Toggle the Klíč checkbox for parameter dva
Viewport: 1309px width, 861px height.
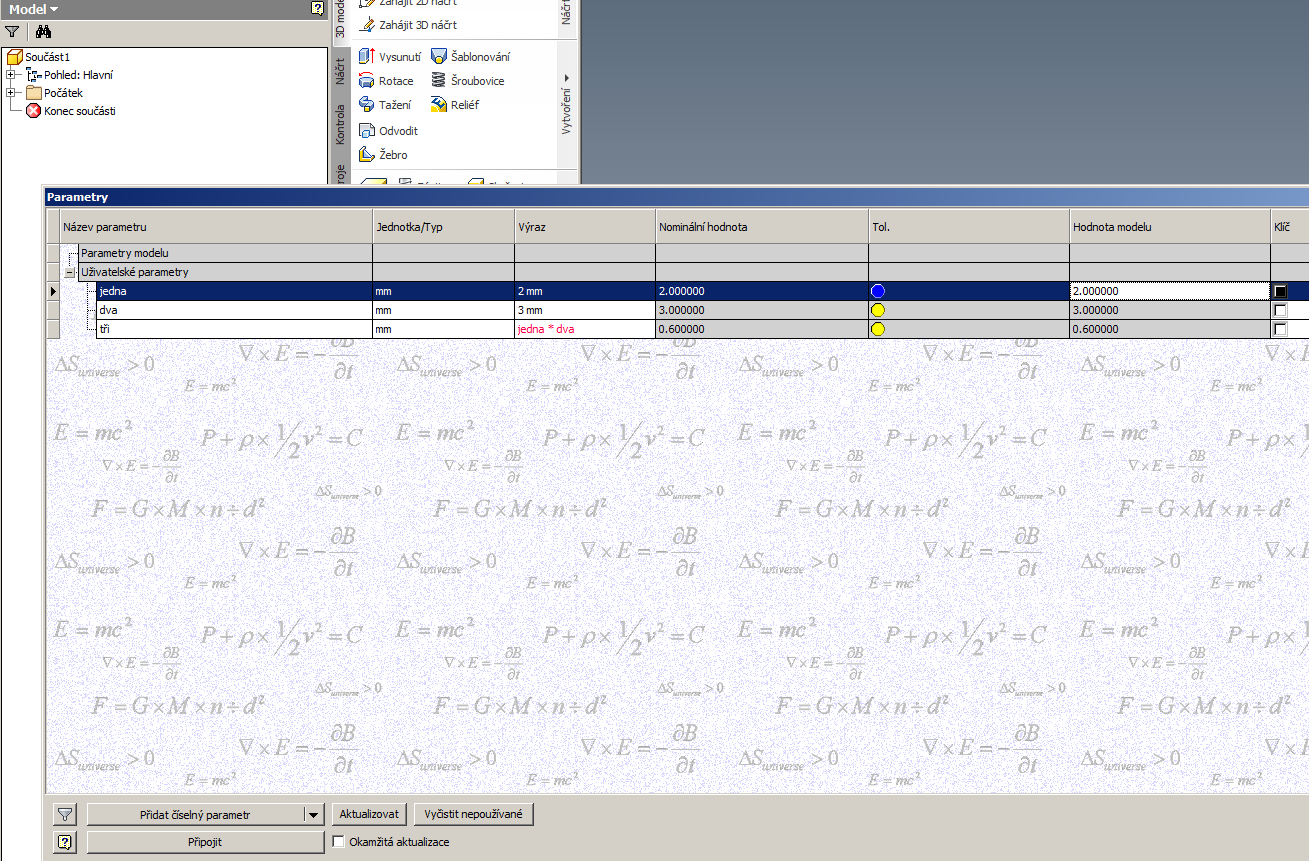pyautogui.click(x=1280, y=310)
